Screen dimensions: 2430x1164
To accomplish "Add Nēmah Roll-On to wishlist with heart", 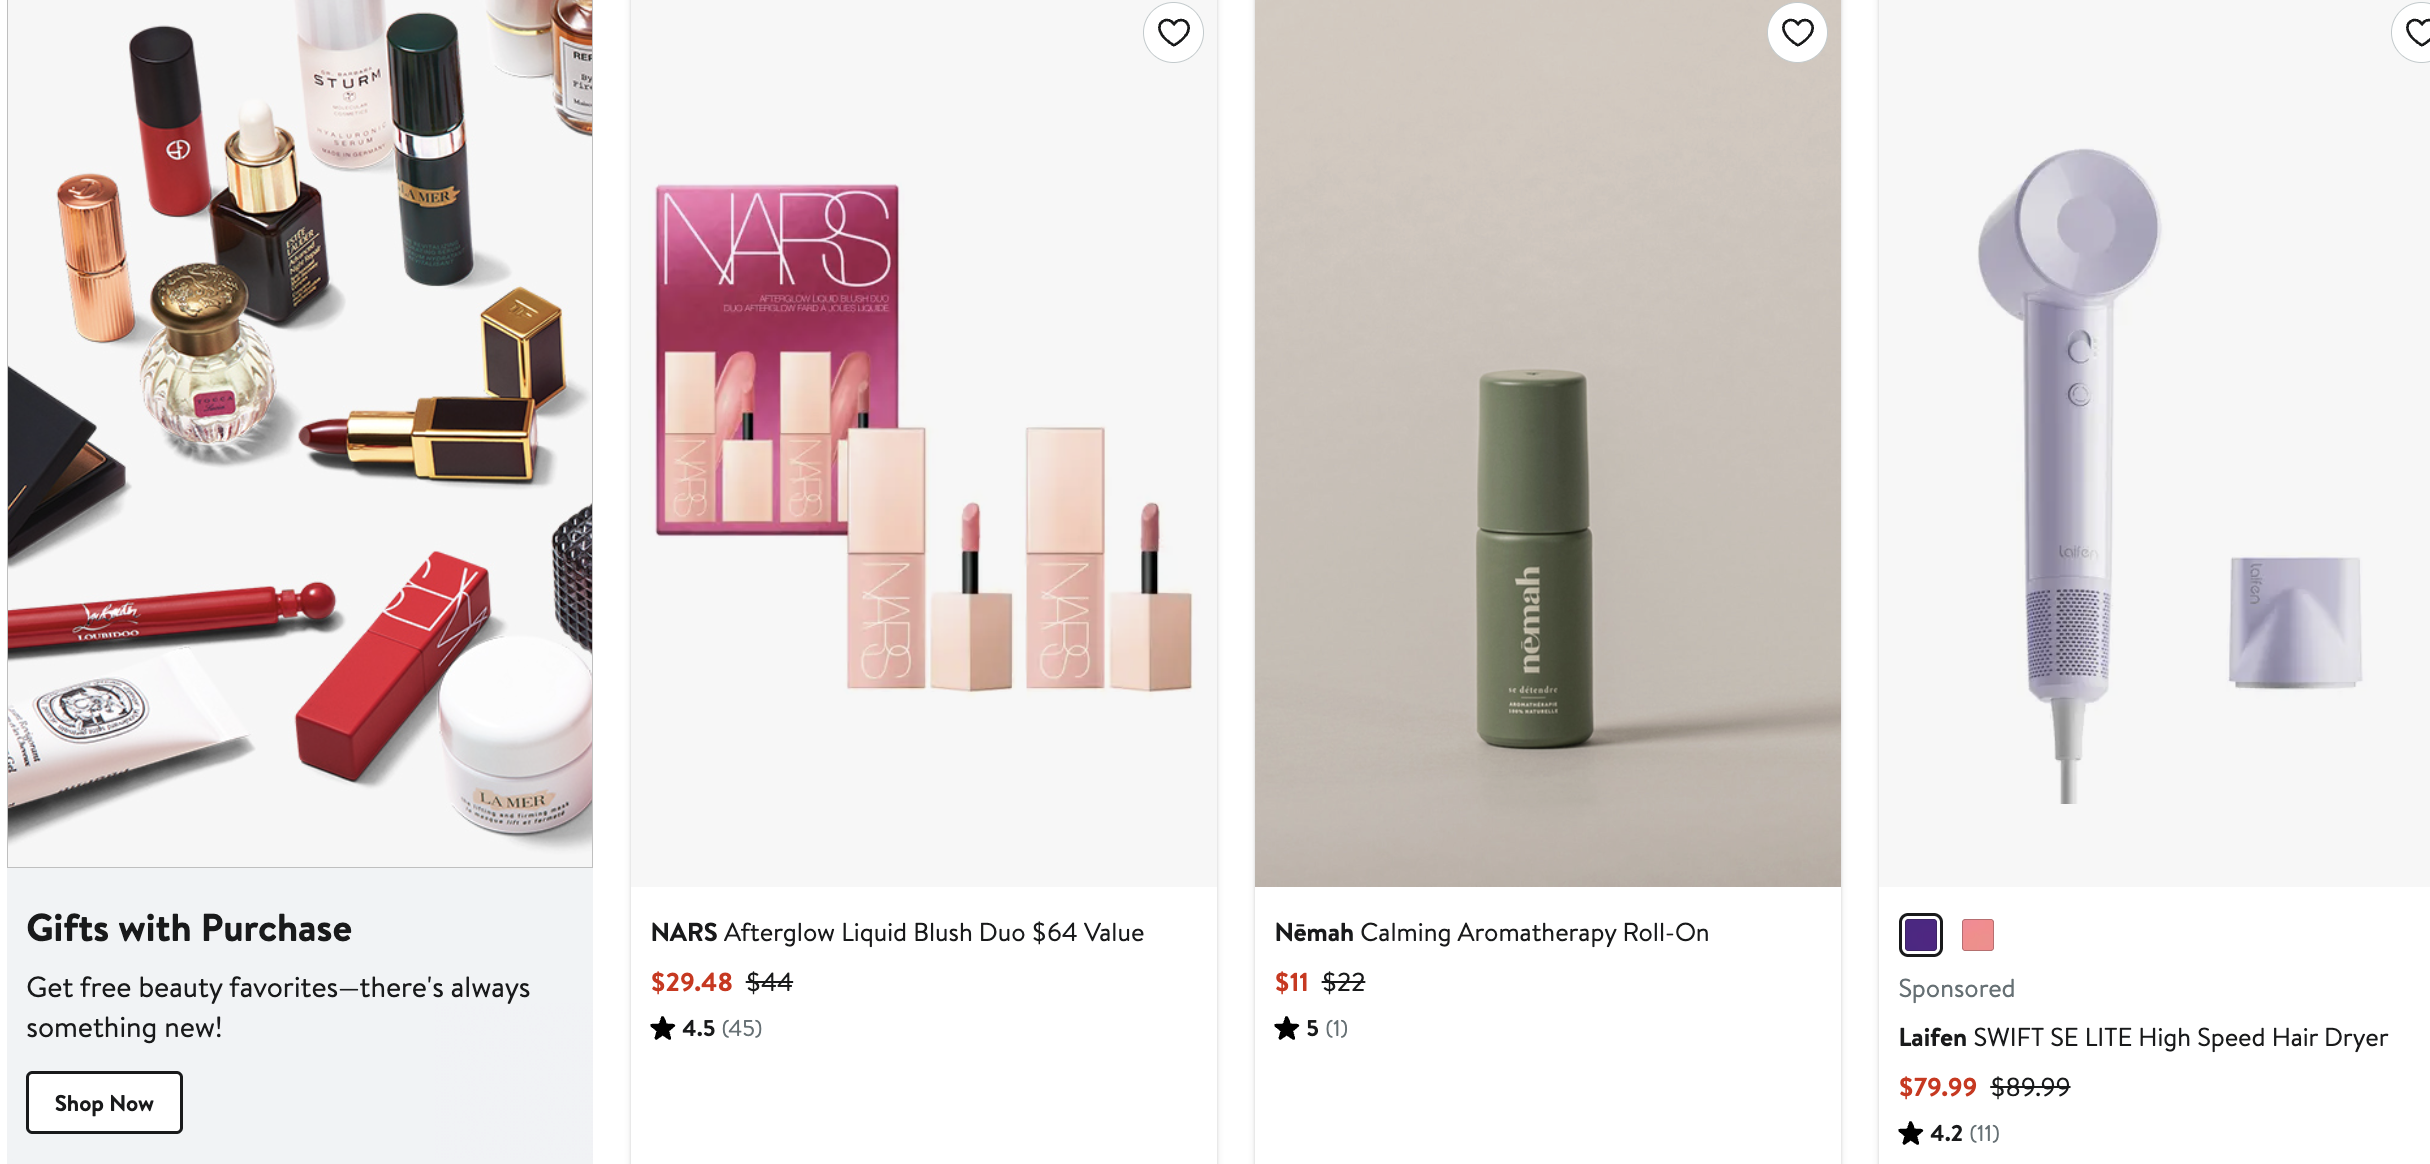I will tap(1797, 33).
